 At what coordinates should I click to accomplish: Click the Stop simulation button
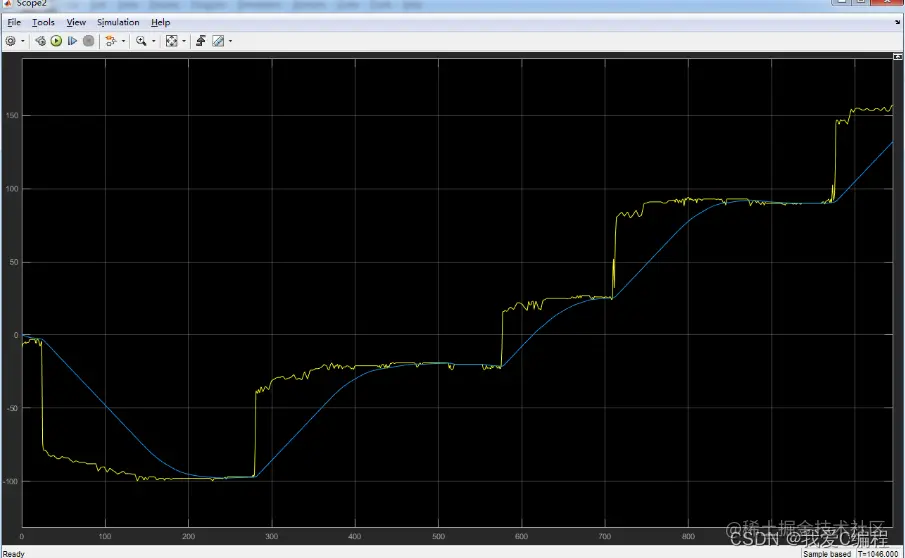88,41
